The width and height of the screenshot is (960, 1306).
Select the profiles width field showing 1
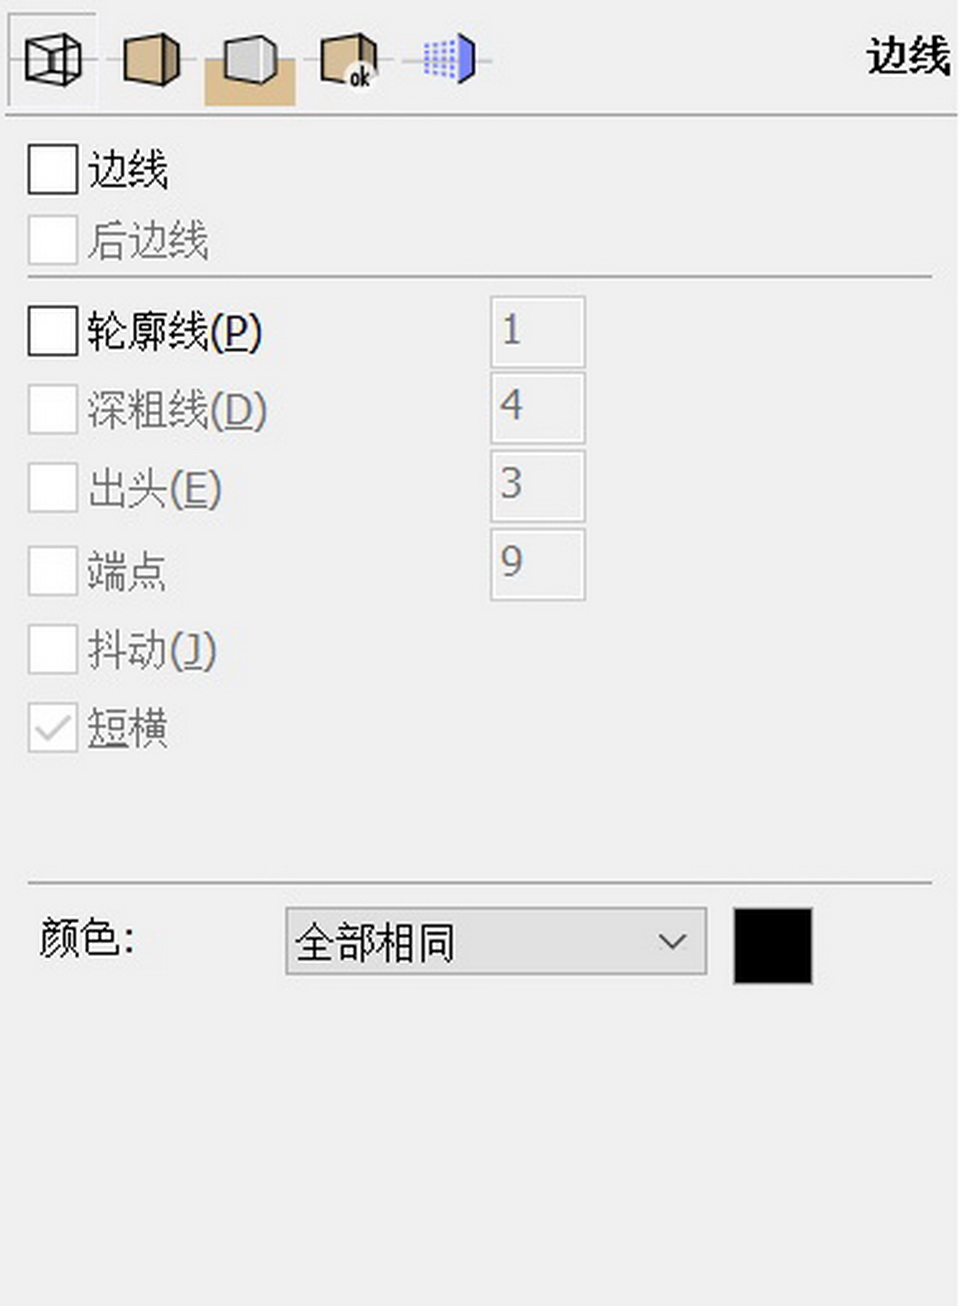coord(536,330)
